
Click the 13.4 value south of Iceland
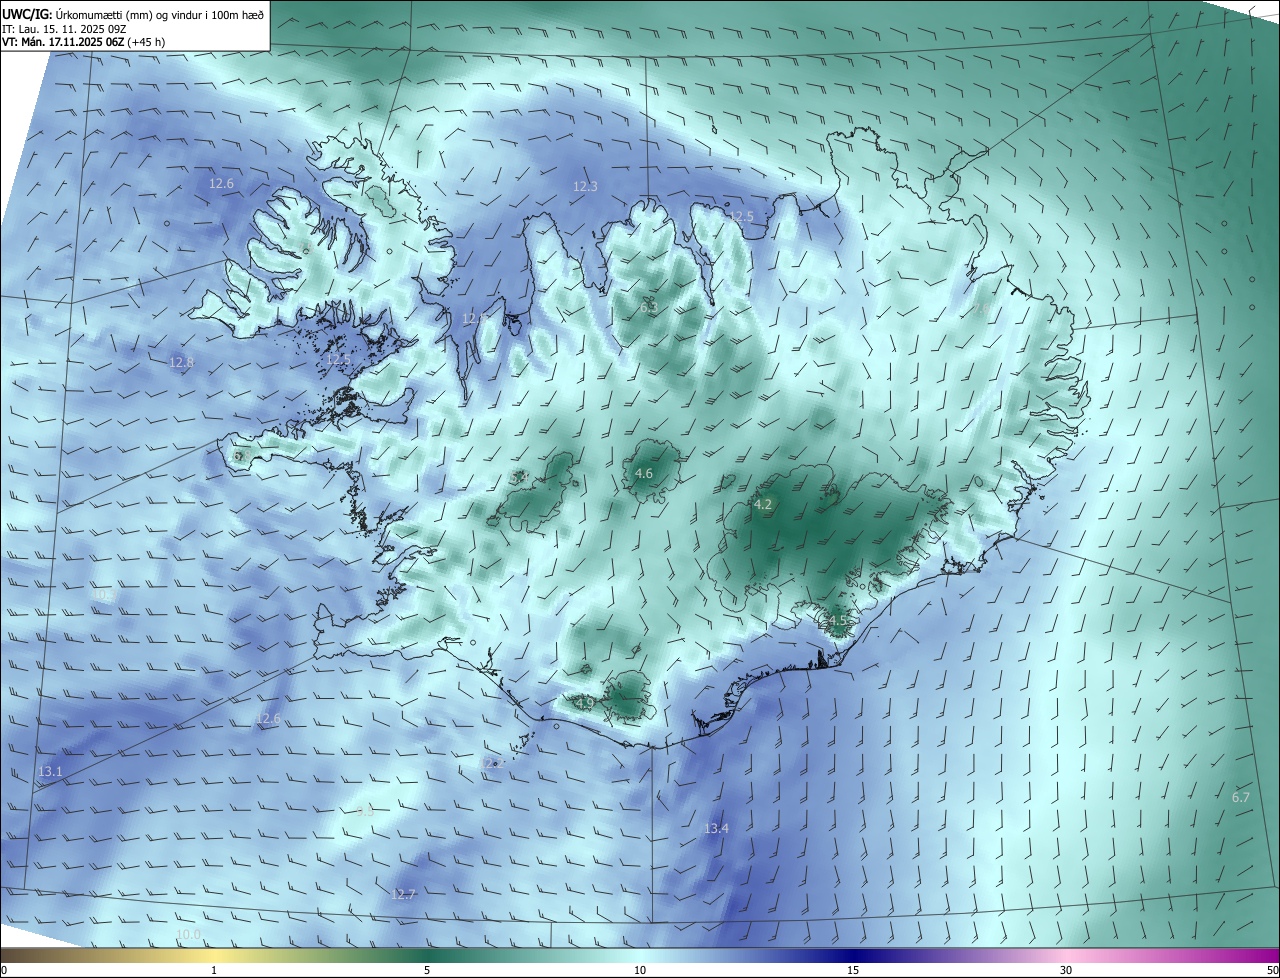click(716, 829)
